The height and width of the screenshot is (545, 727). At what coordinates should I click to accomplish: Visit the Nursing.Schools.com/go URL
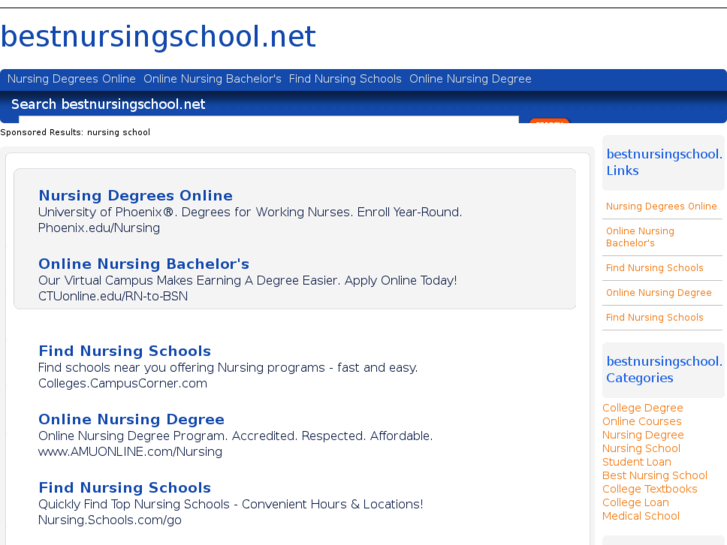pos(109,519)
